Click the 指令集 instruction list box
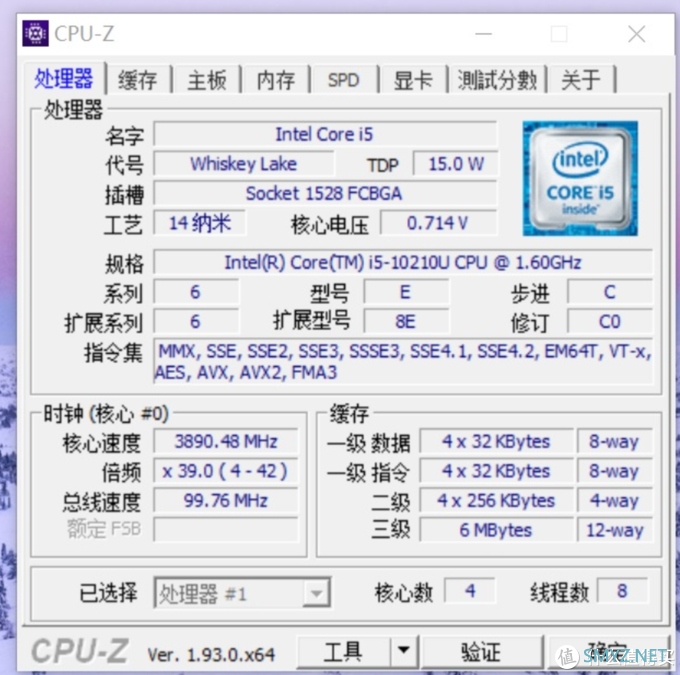Screen dimensions: 680x675 tap(402, 362)
